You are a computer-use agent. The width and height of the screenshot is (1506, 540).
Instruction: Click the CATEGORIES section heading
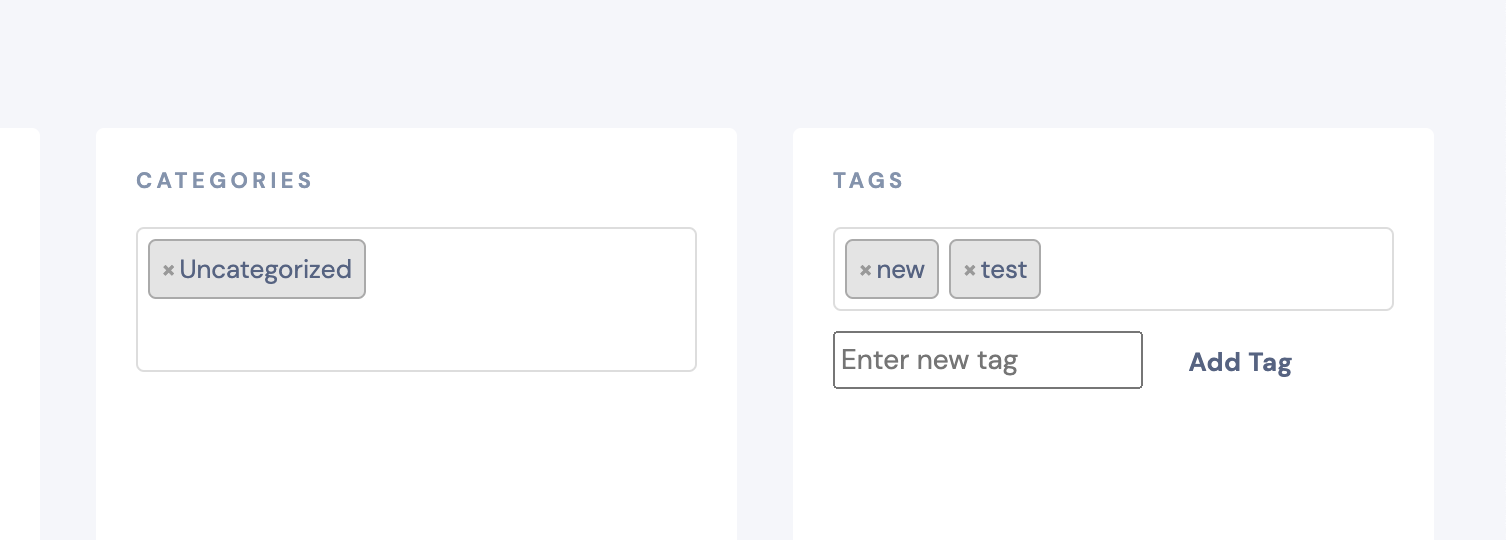click(x=225, y=181)
